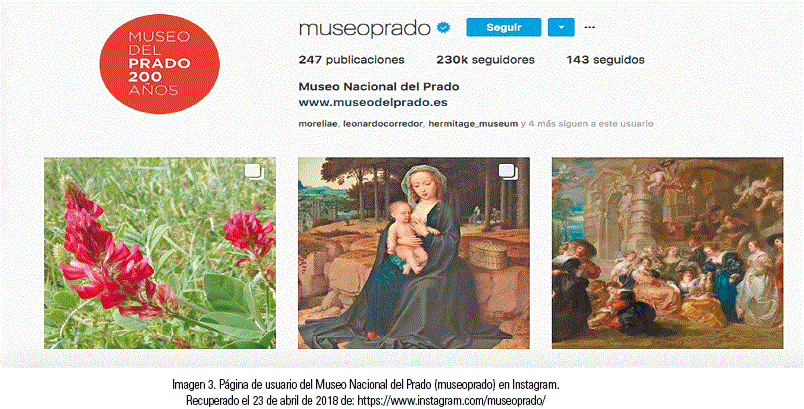Click the Museo Nacional del Prado name
804x409 pixels.
[x=379, y=87]
